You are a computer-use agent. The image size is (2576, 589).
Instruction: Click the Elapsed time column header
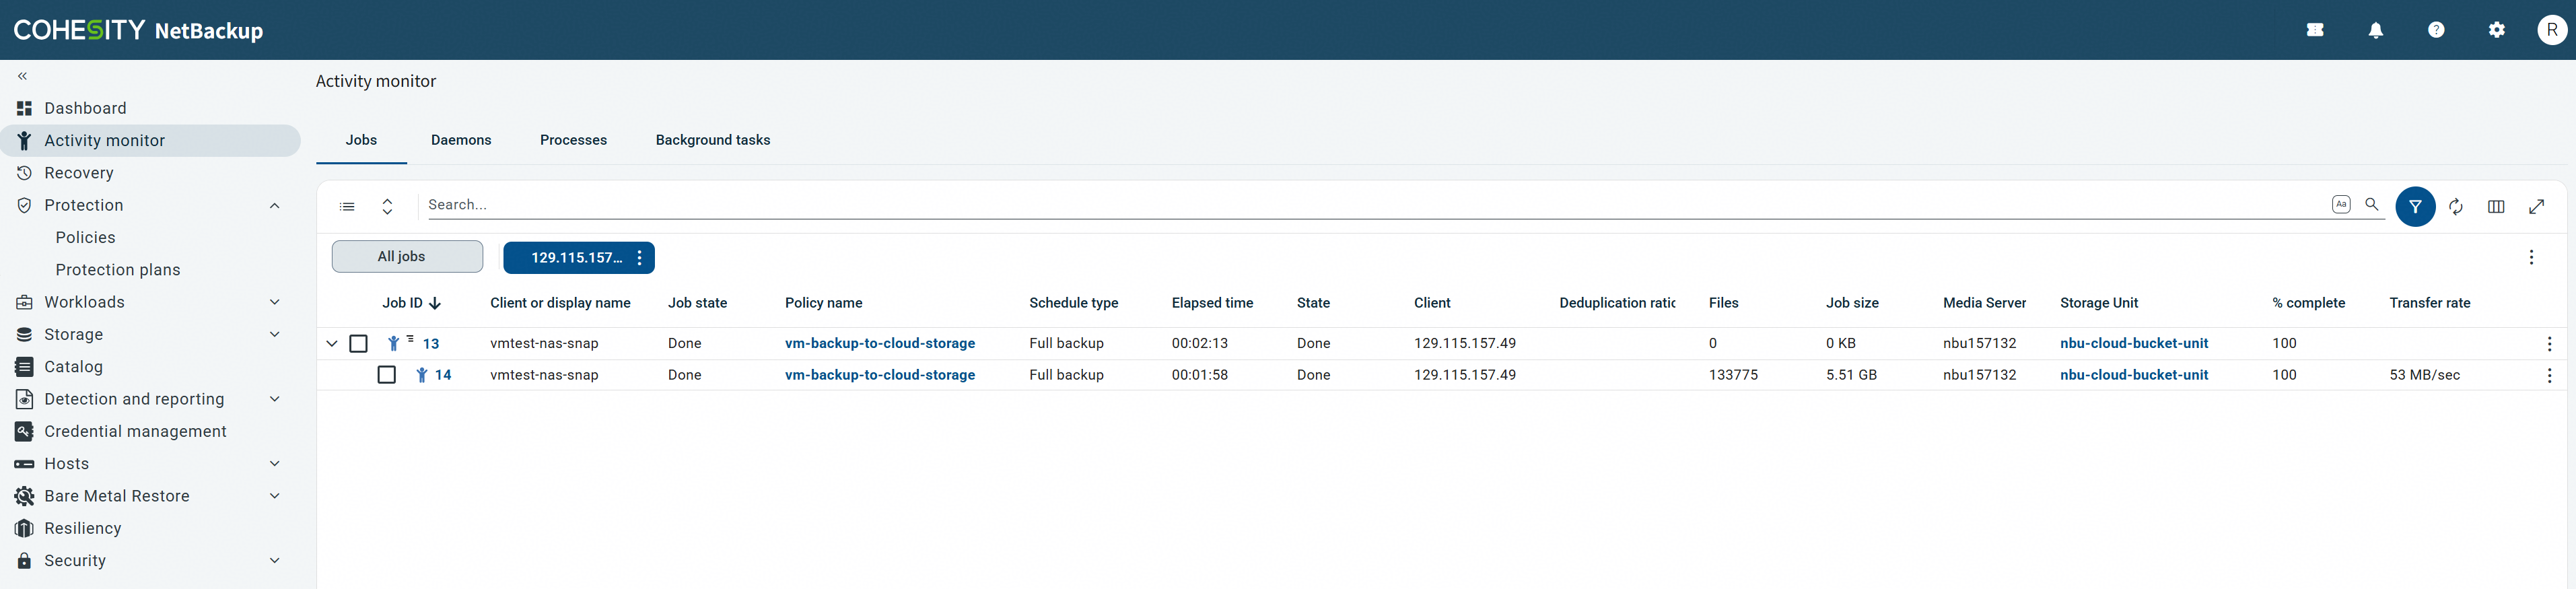click(1212, 303)
